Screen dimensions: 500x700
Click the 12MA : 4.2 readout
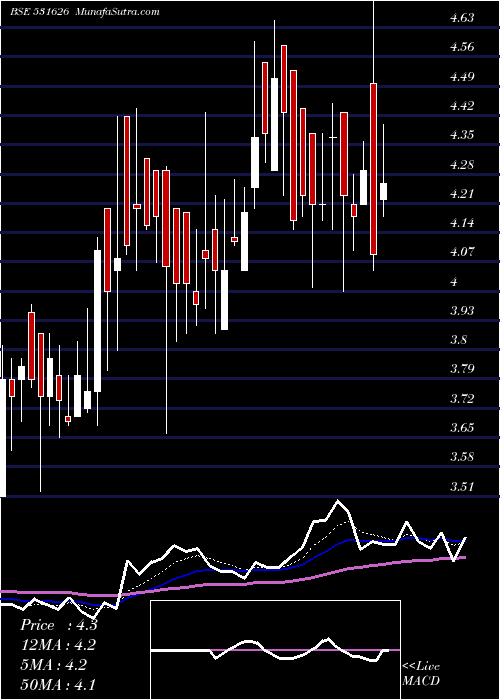(58, 645)
